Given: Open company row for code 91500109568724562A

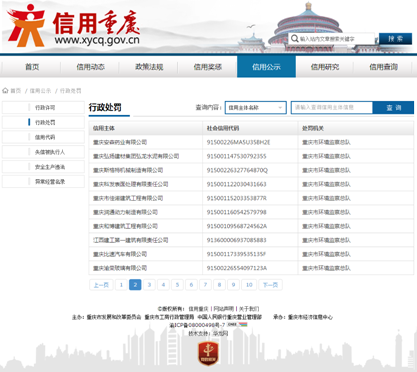Looking at the screenshot, I should pyautogui.click(x=251, y=226).
